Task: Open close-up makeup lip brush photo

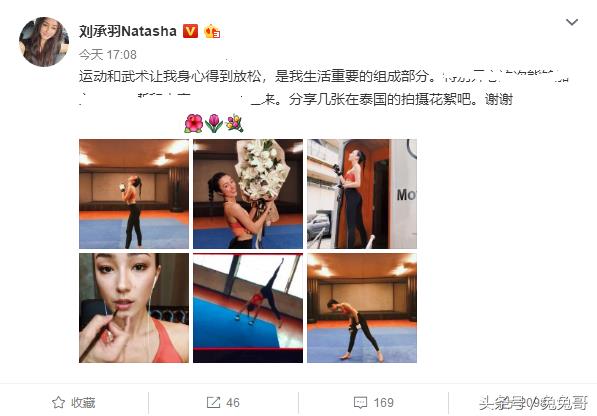Action: coord(134,308)
